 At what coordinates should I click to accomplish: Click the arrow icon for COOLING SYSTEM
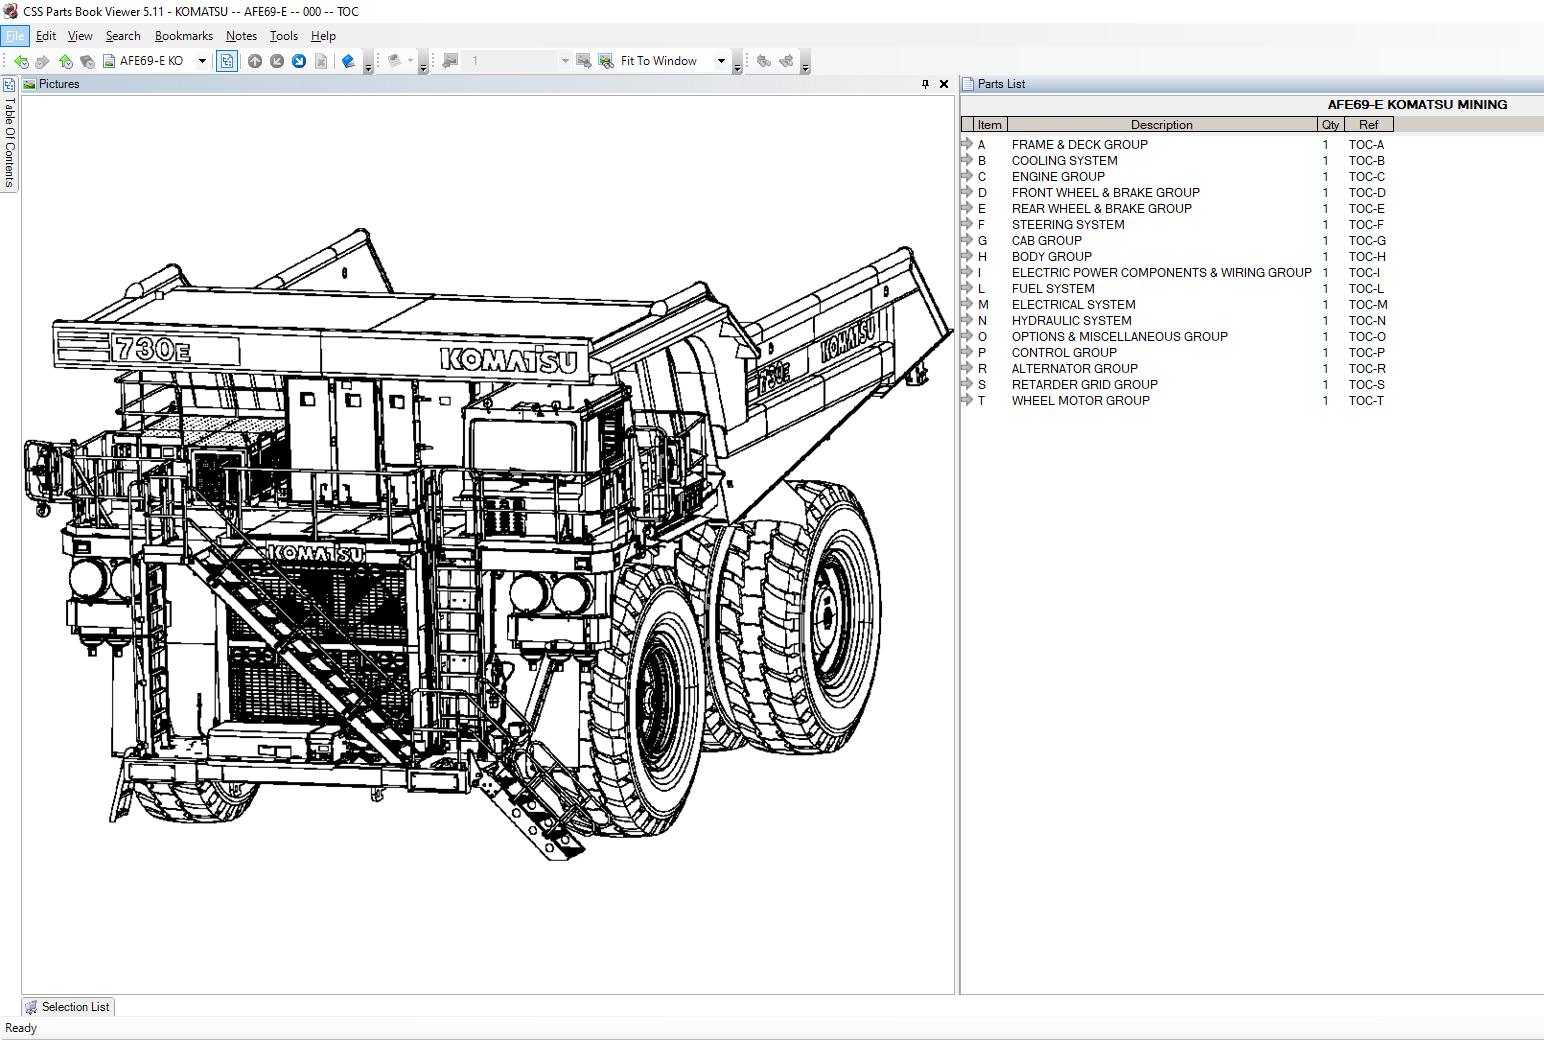tap(967, 160)
